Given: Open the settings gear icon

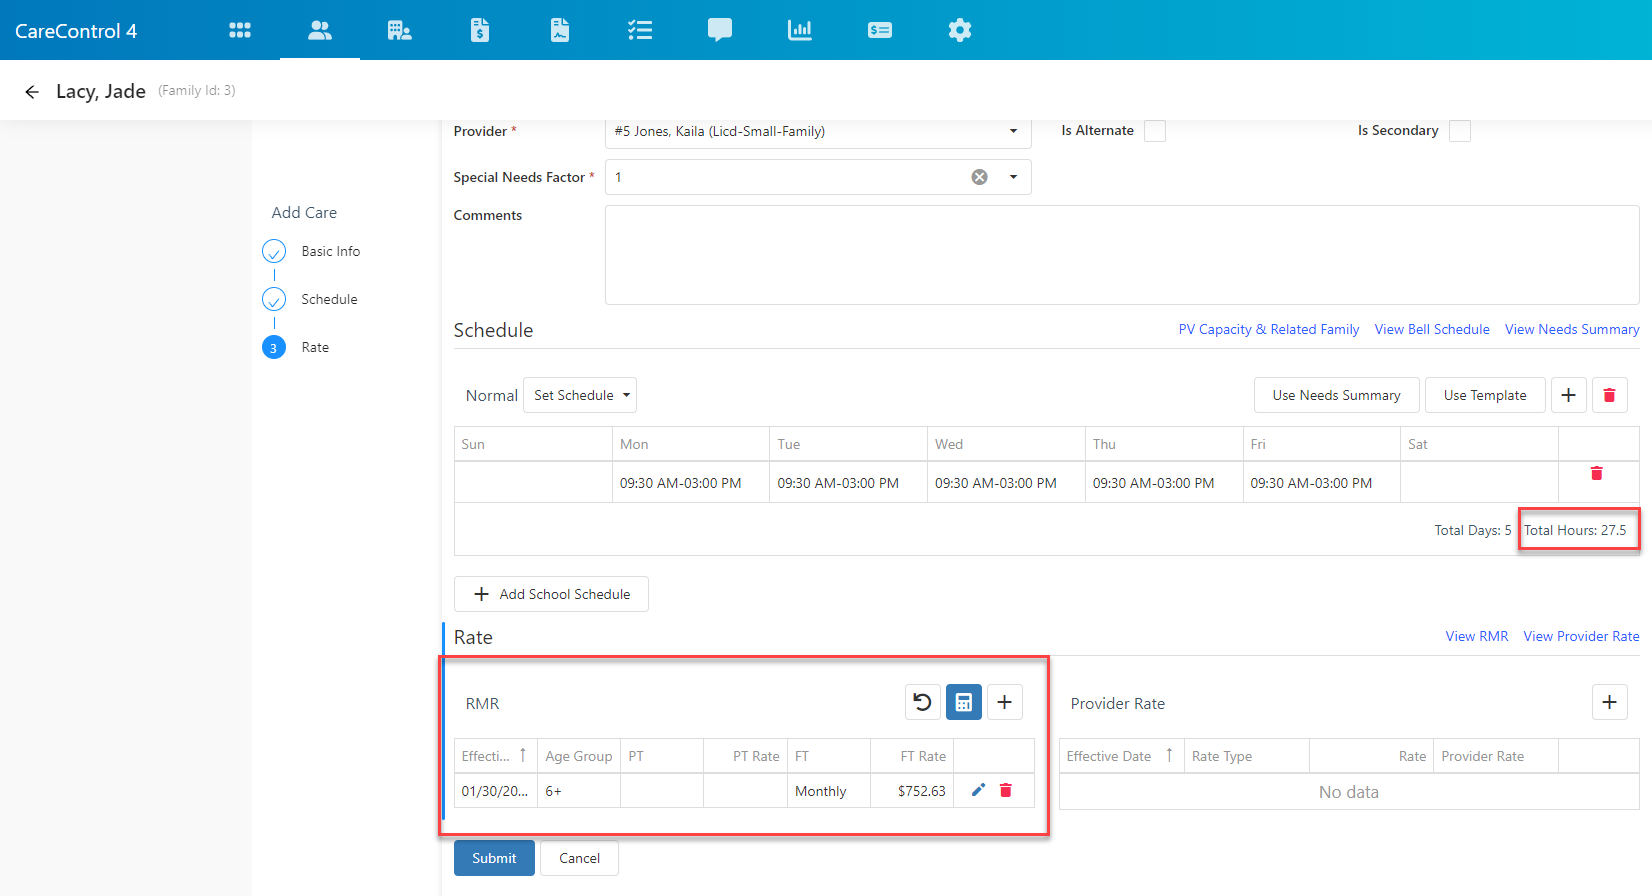Looking at the screenshot, I should [x=960, y=30].
